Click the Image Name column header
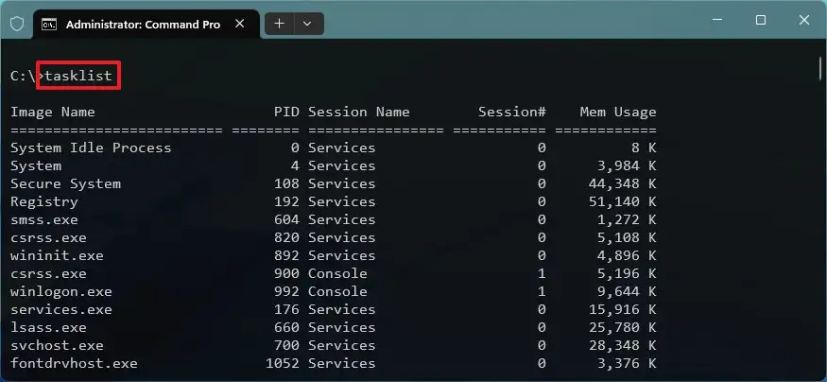Viewport: 827px width, 382px height. [53, 112]
